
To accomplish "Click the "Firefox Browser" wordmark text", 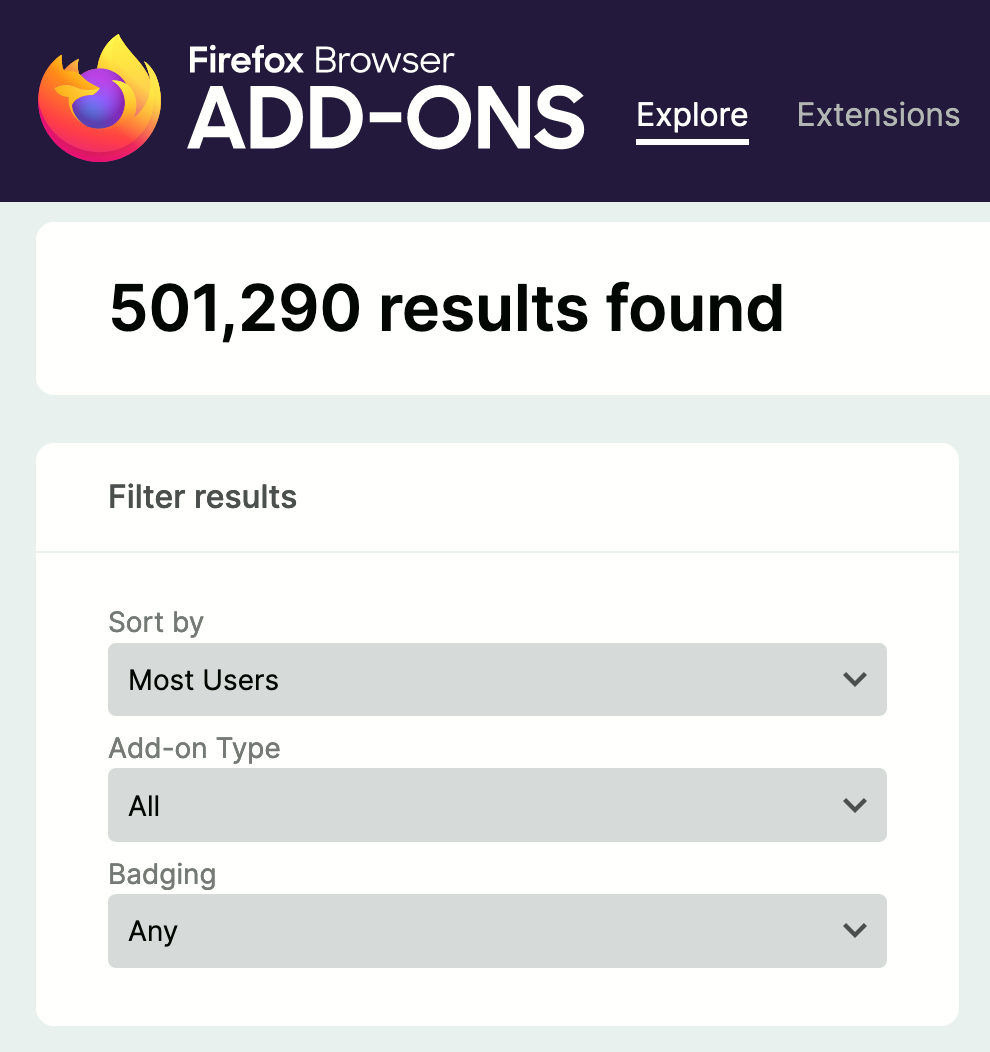I will pyautogui.click(x=321, y=60).
